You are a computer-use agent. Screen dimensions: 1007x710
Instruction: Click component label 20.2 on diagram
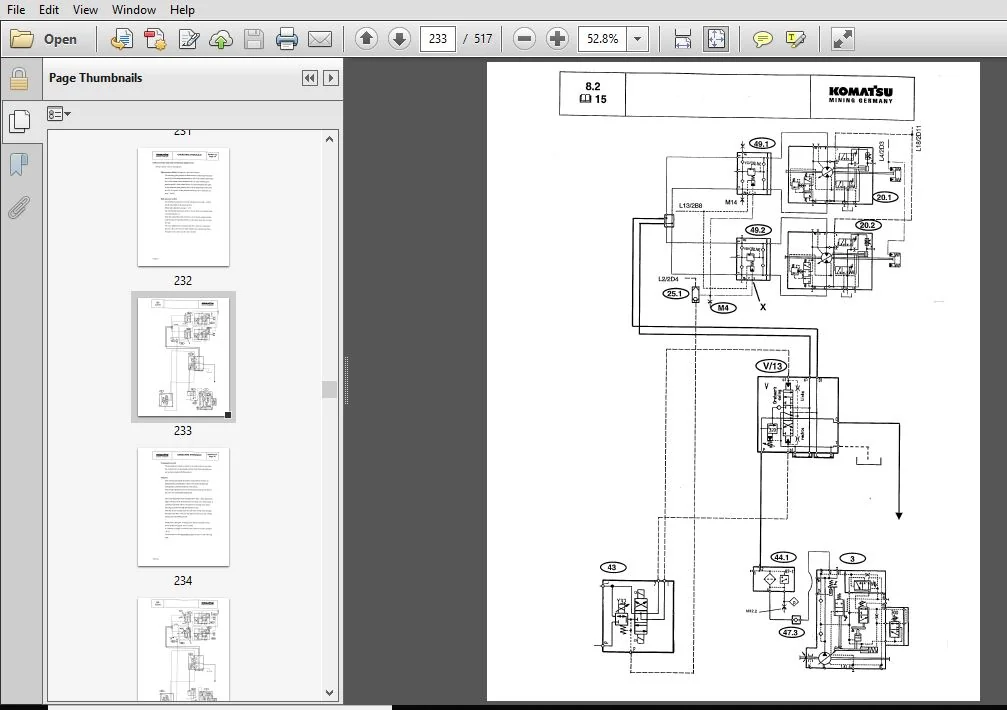click(x=868, y=225)
